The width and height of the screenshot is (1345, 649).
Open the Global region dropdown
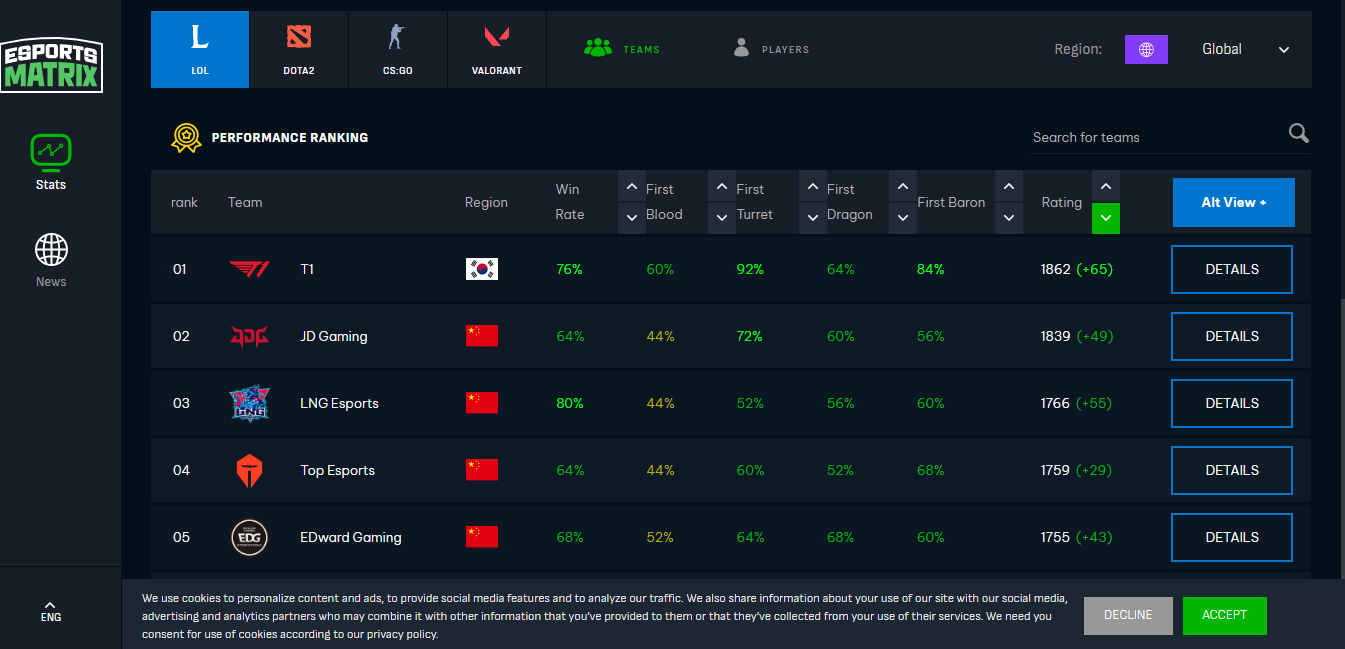pos(1246,49)
